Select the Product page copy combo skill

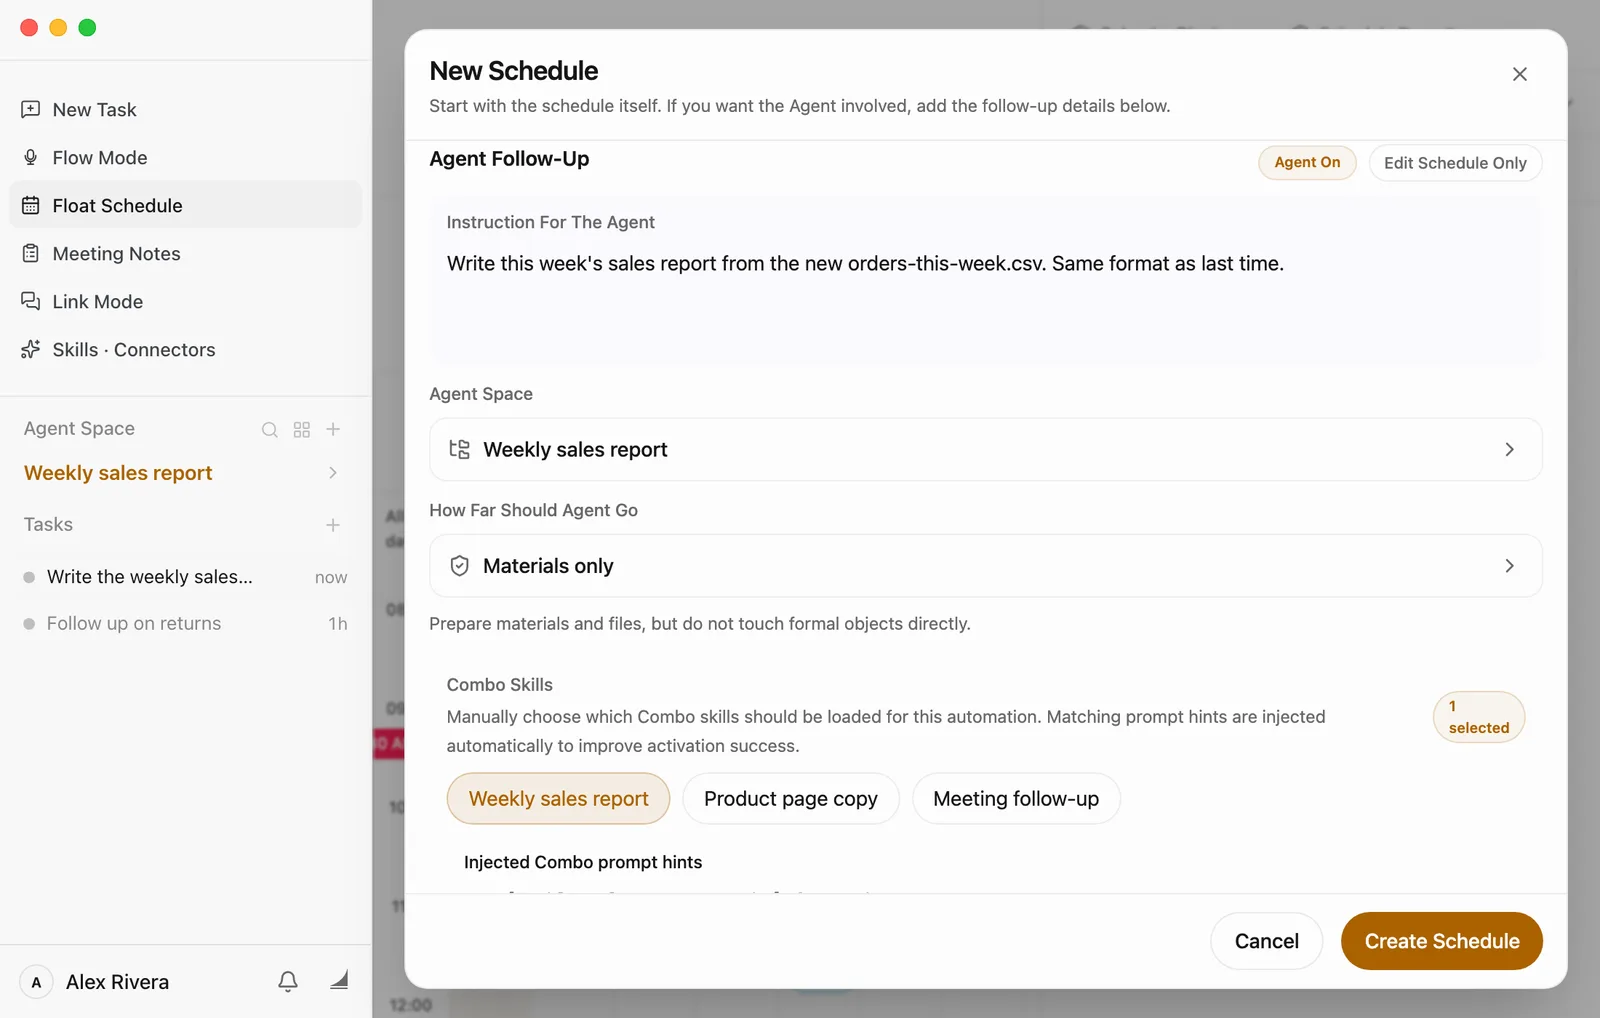[x=790, y=799]
